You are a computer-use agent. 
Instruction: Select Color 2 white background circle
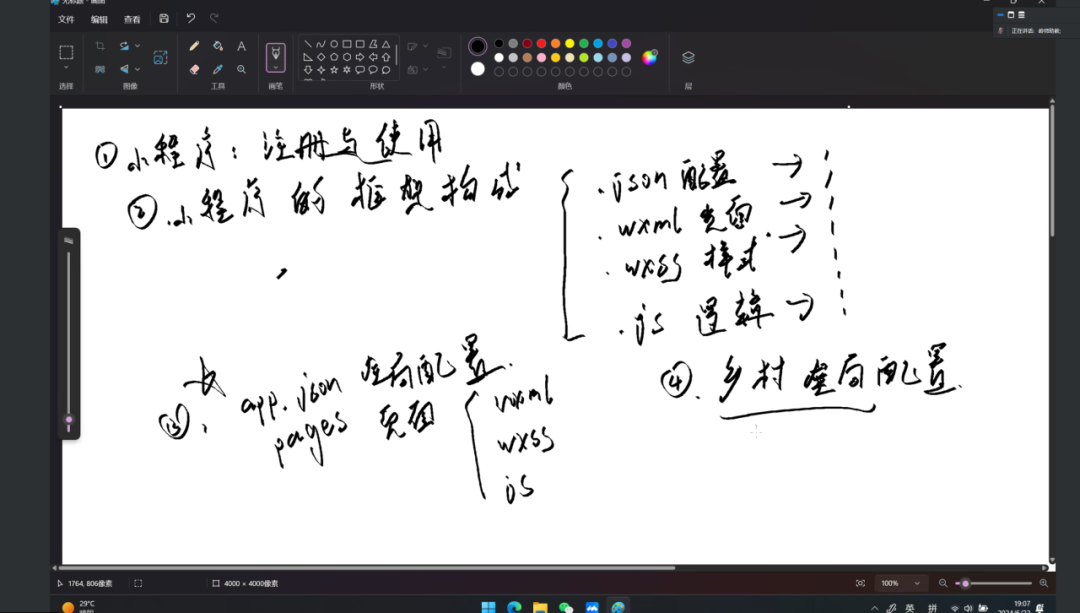[x=477, y=69]
